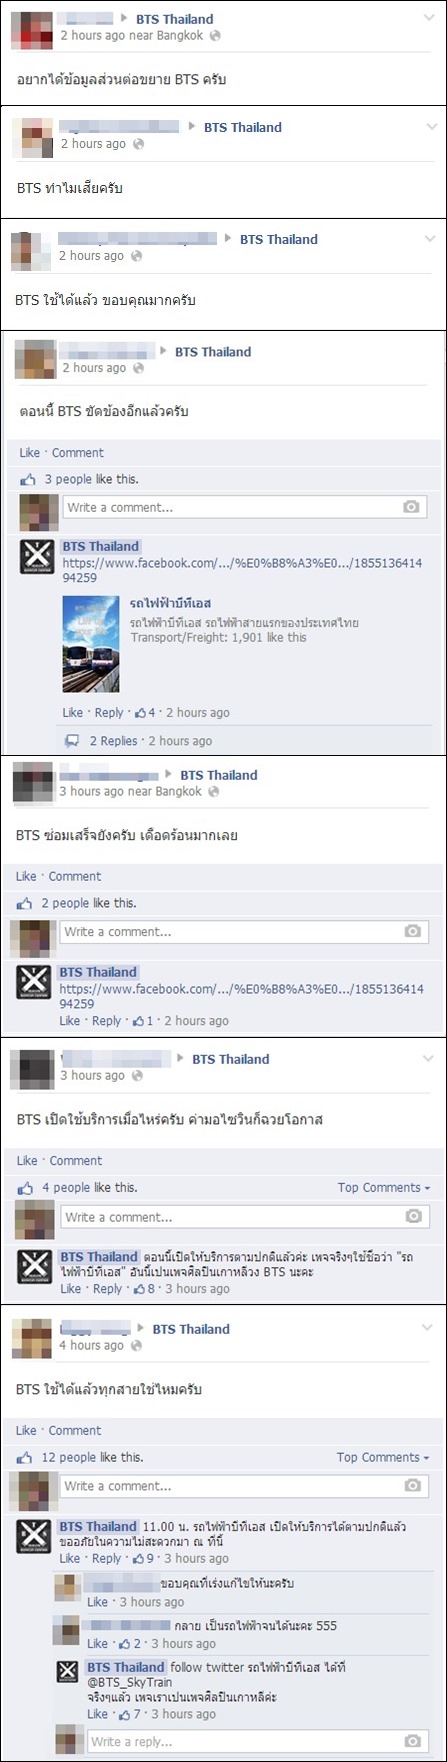Like the post with 3 likes
This screenshot has height=1762, width=447.
click(30, 452)
